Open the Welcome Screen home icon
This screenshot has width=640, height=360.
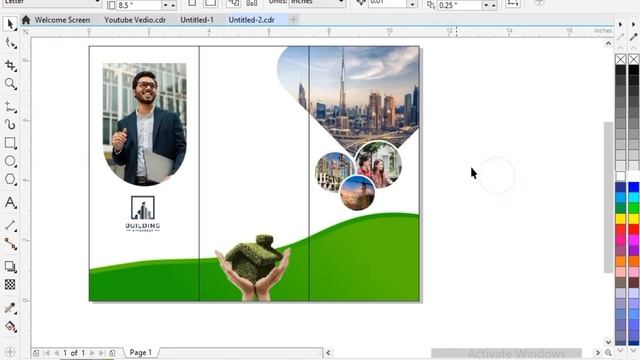coord(26,20)
